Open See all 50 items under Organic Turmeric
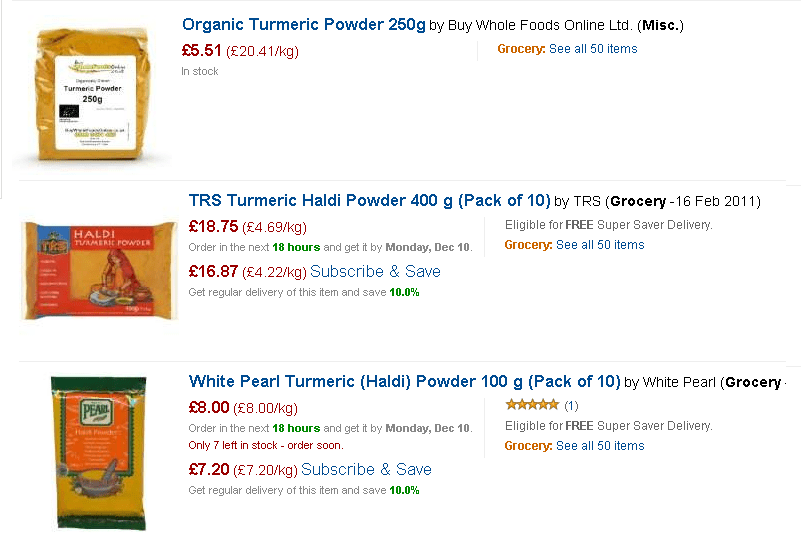 pos(592,49)
